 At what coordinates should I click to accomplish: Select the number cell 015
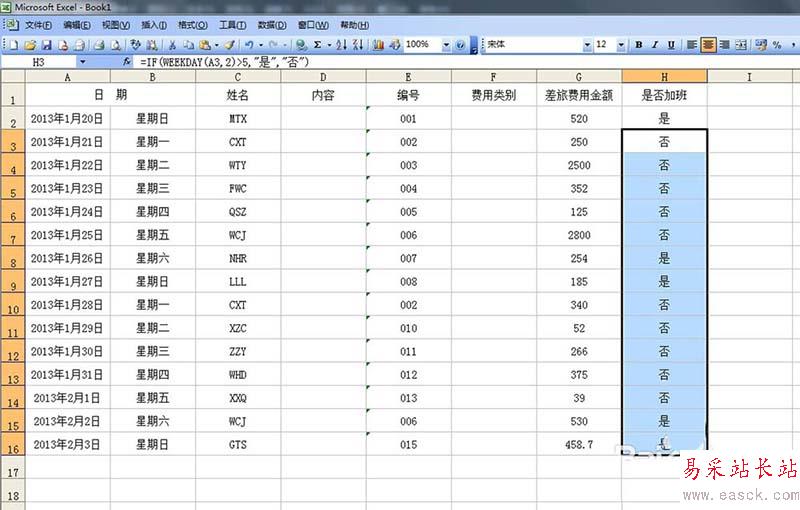tap(408, 445)
